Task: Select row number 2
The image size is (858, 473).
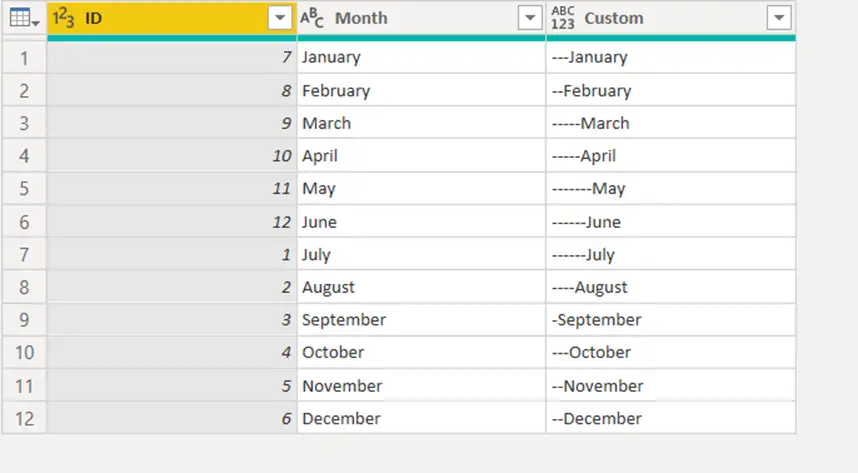Action: pos(24,90)
